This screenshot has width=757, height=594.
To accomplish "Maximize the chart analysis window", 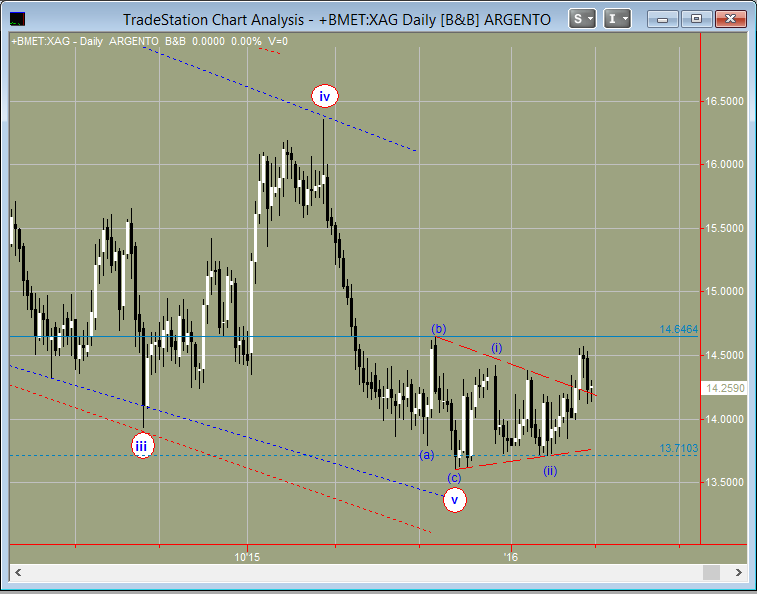I will [696, 19].
